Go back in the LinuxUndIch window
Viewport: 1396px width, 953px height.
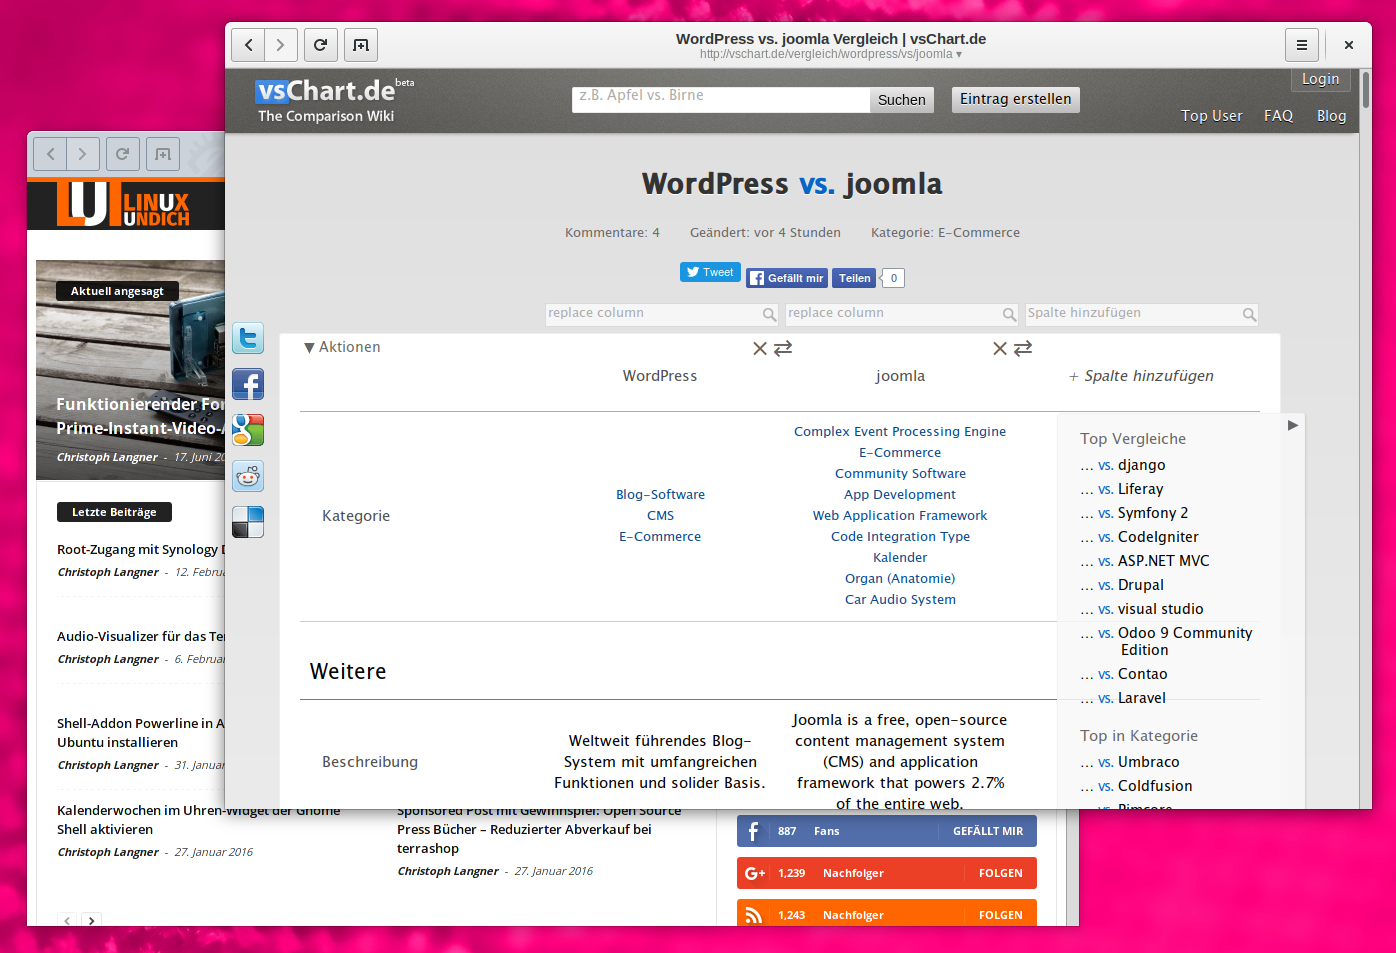click(x=51, y=154)
